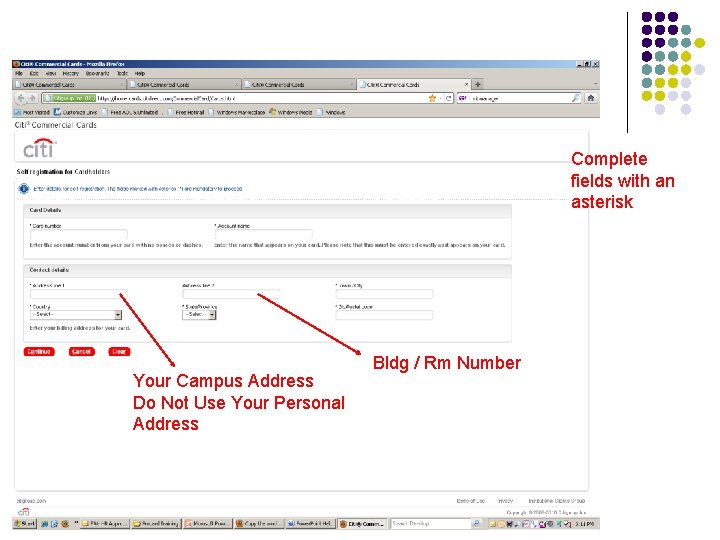This screenshot has height=540, width=720.
Task: Go back using the browser back arrow
Action: pos(21,98)
